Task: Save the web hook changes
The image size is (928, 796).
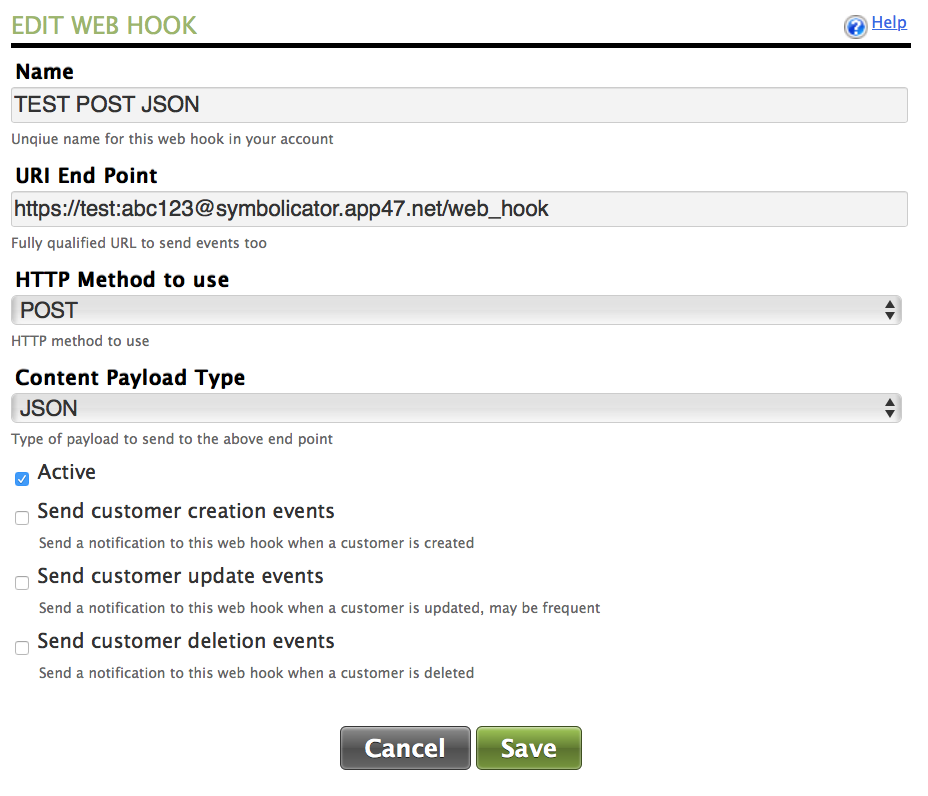Action: click(x=528, y=747)
